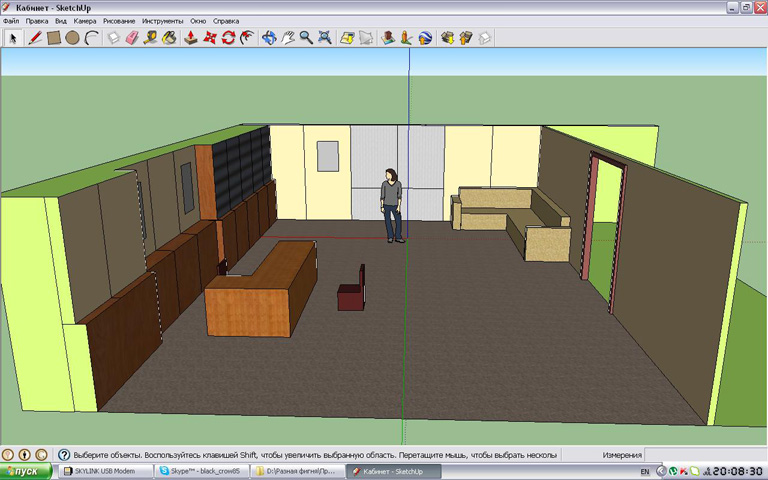Select the Pan hand tool
Viewport: 768px width, 480px height.
(x=288, y=38)
